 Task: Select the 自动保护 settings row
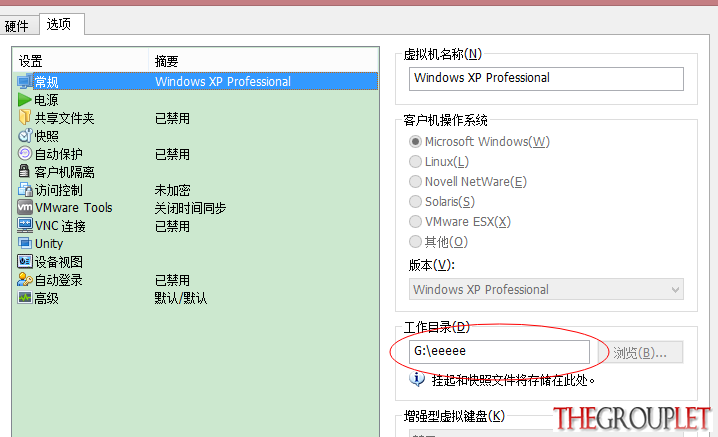tap(197, 153)
